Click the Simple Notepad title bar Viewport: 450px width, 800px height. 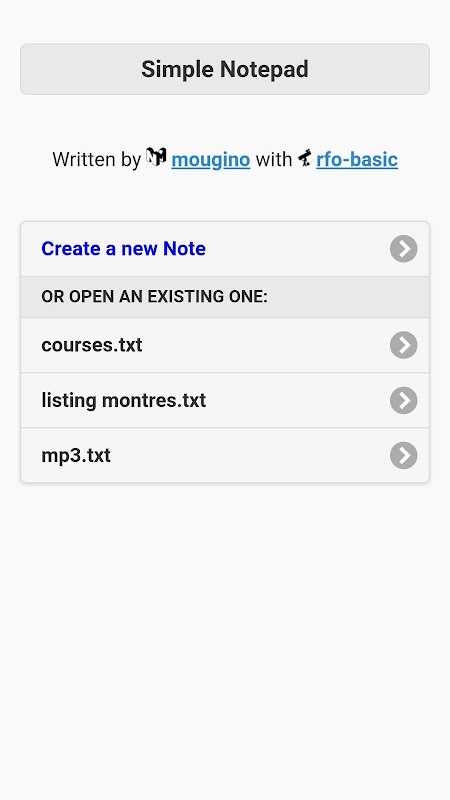[x=225, y=69]
